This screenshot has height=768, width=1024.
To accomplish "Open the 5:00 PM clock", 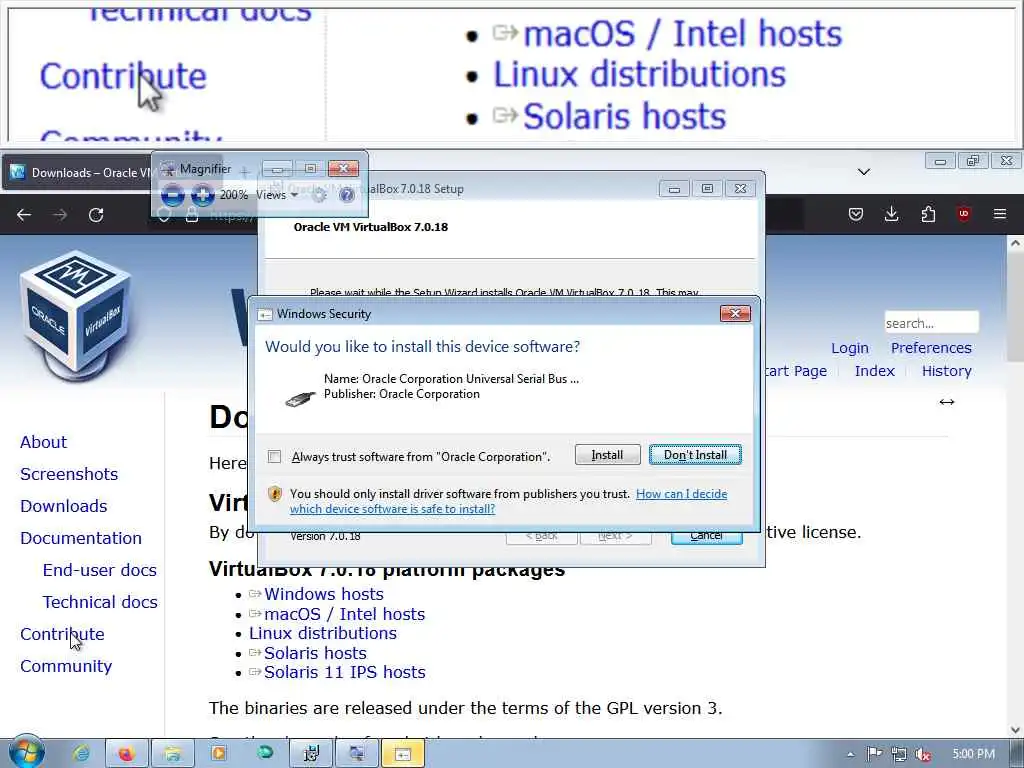I will click(973, 754).
